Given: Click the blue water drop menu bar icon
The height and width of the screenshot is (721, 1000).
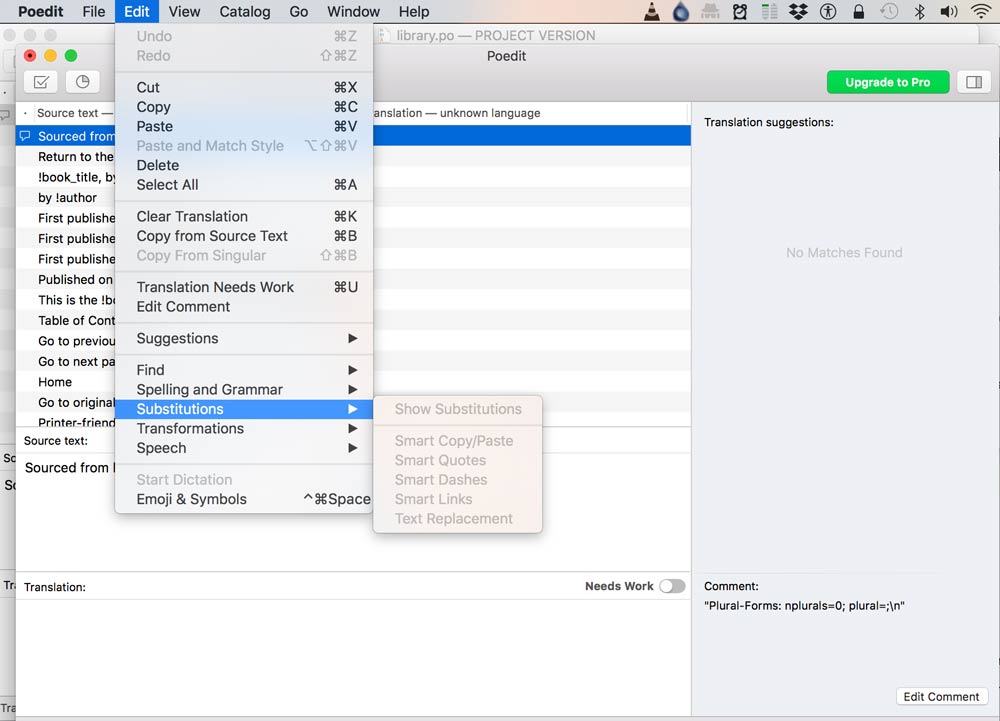Looking at the screenshot, I should click(x=680, y=11).
